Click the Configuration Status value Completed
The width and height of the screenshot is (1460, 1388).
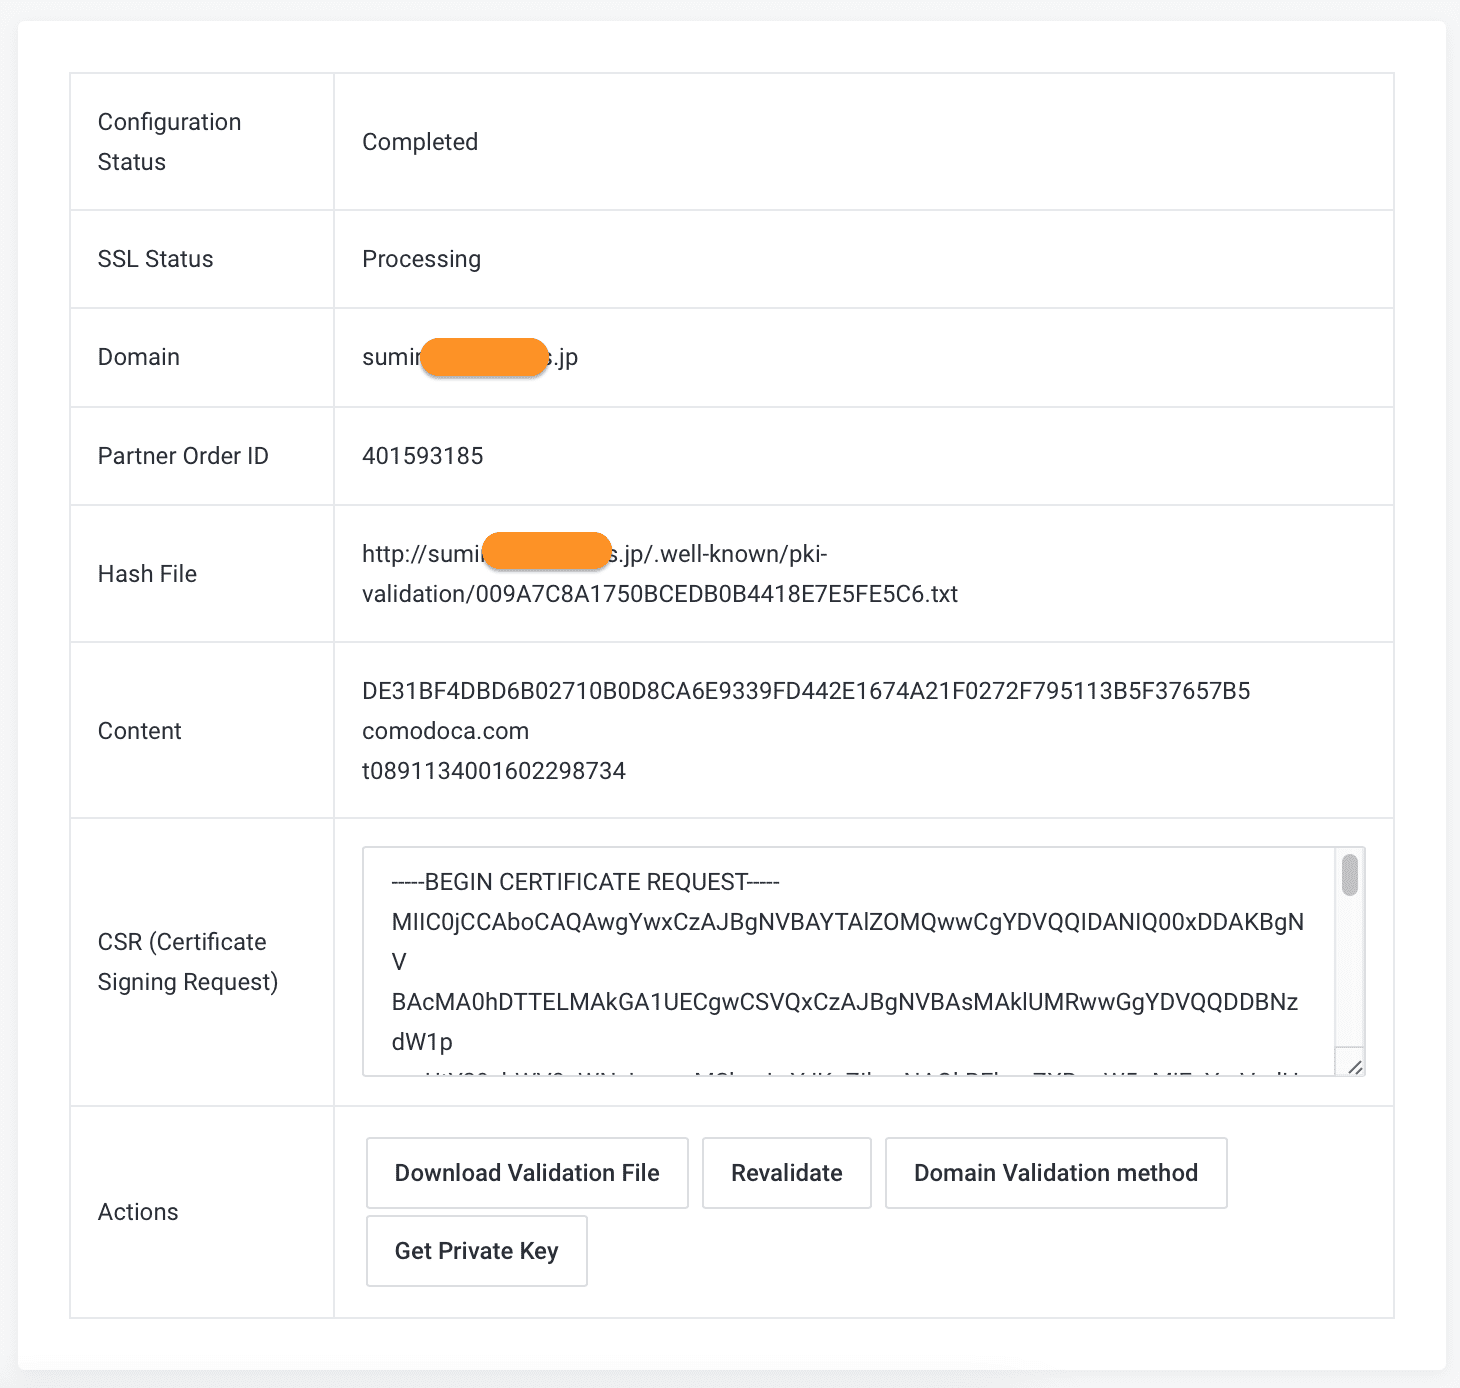420,142
